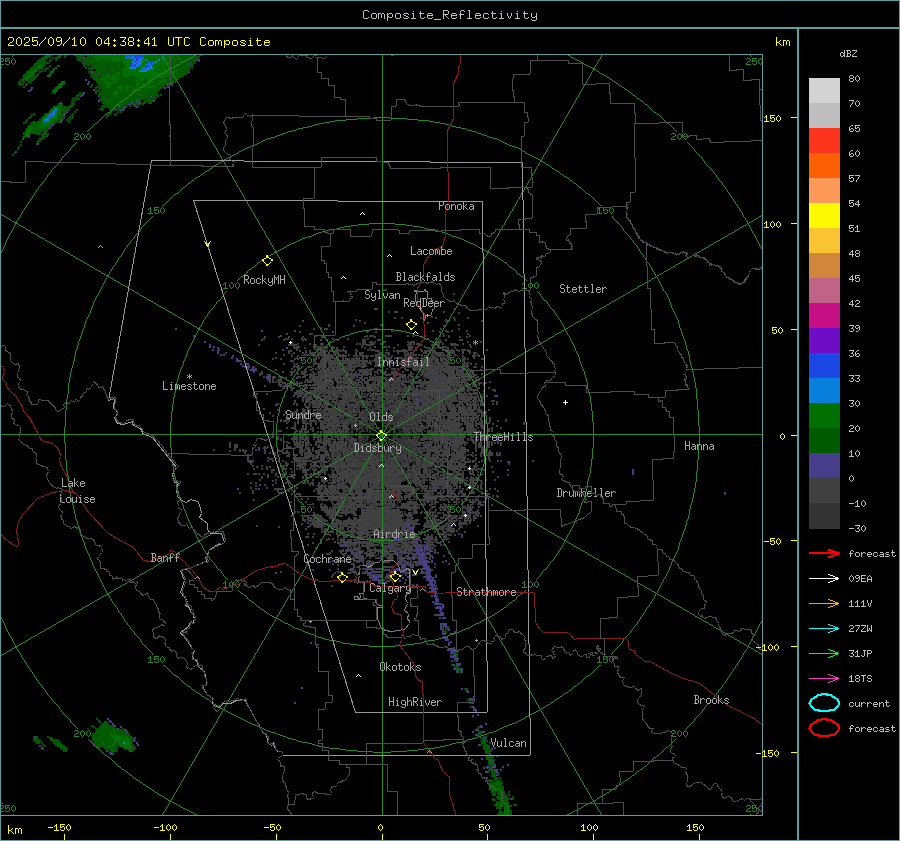
Task: Pick the yellow 54-51 dBZ swatch
Action: click(x=824, y=216)
